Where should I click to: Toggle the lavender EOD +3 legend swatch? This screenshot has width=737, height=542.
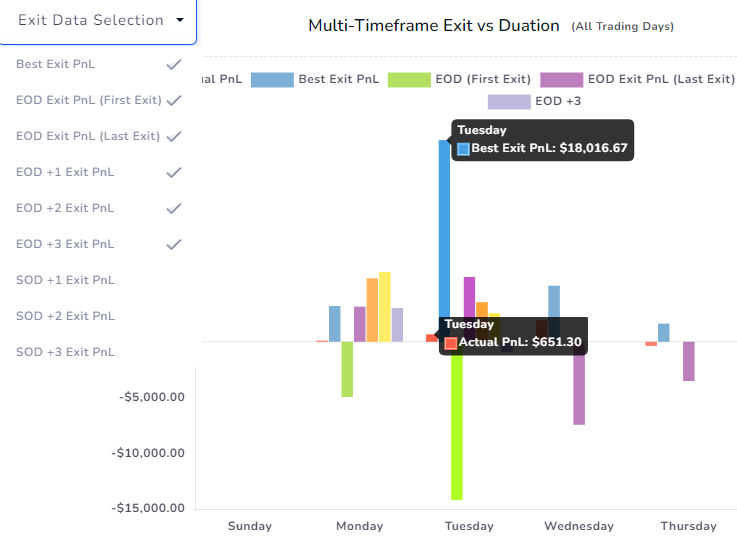click(509, 102)
